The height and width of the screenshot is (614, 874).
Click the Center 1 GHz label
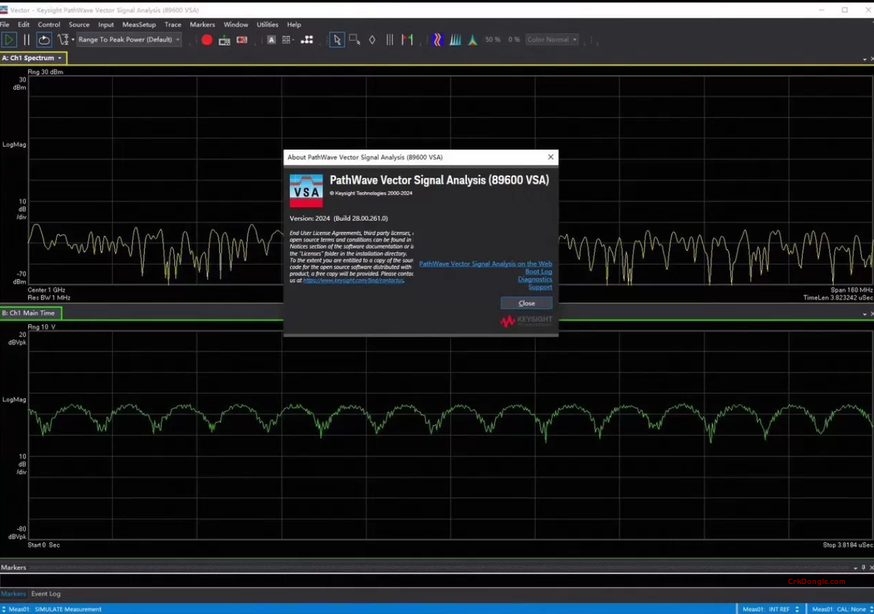tap(46, 290)
